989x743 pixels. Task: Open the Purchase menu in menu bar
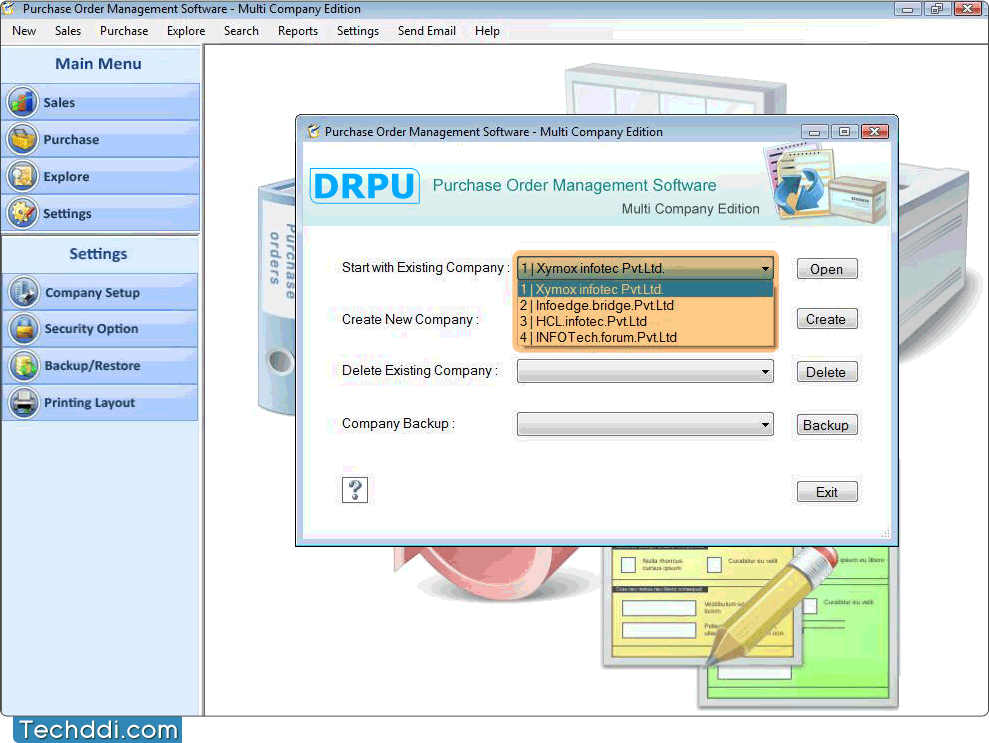click(x=124, y=31)
